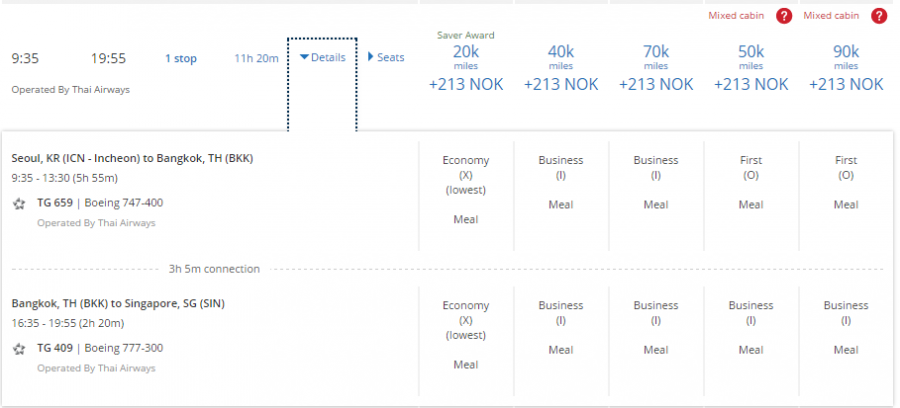Pick the 90k miles mixed cabin fare
900x408 pixels.
[x=846, y=66]
